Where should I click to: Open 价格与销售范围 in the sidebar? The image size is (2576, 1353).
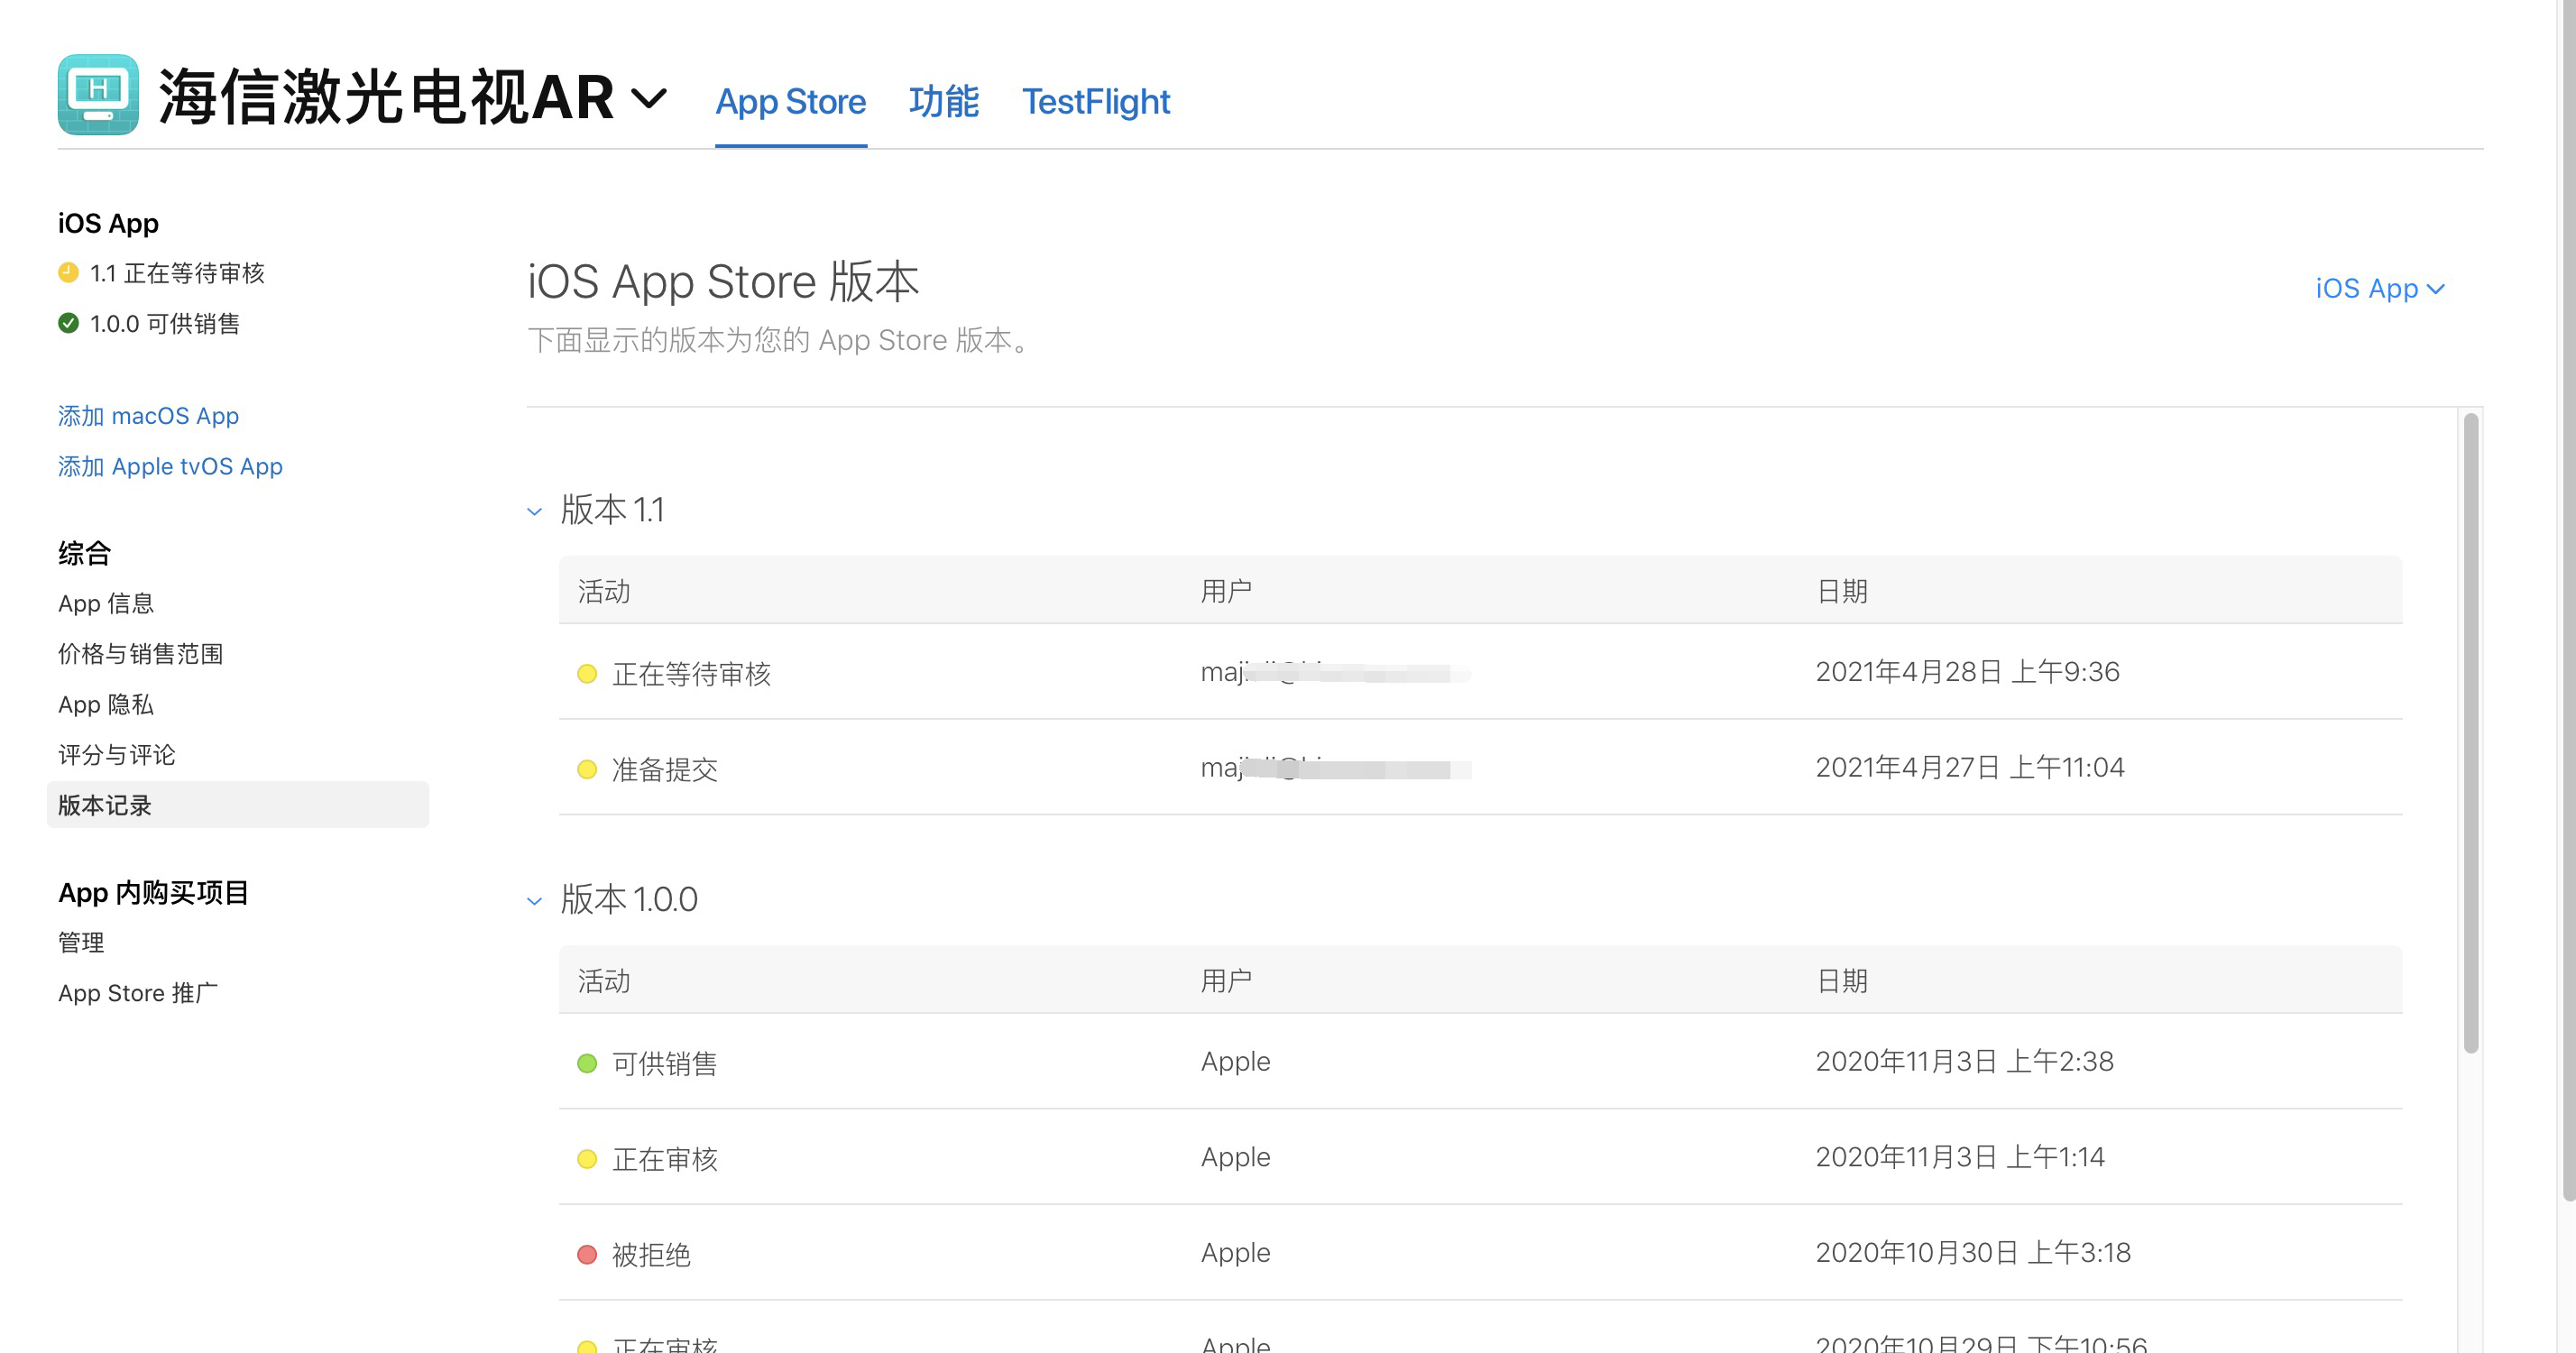pos(140,653)
